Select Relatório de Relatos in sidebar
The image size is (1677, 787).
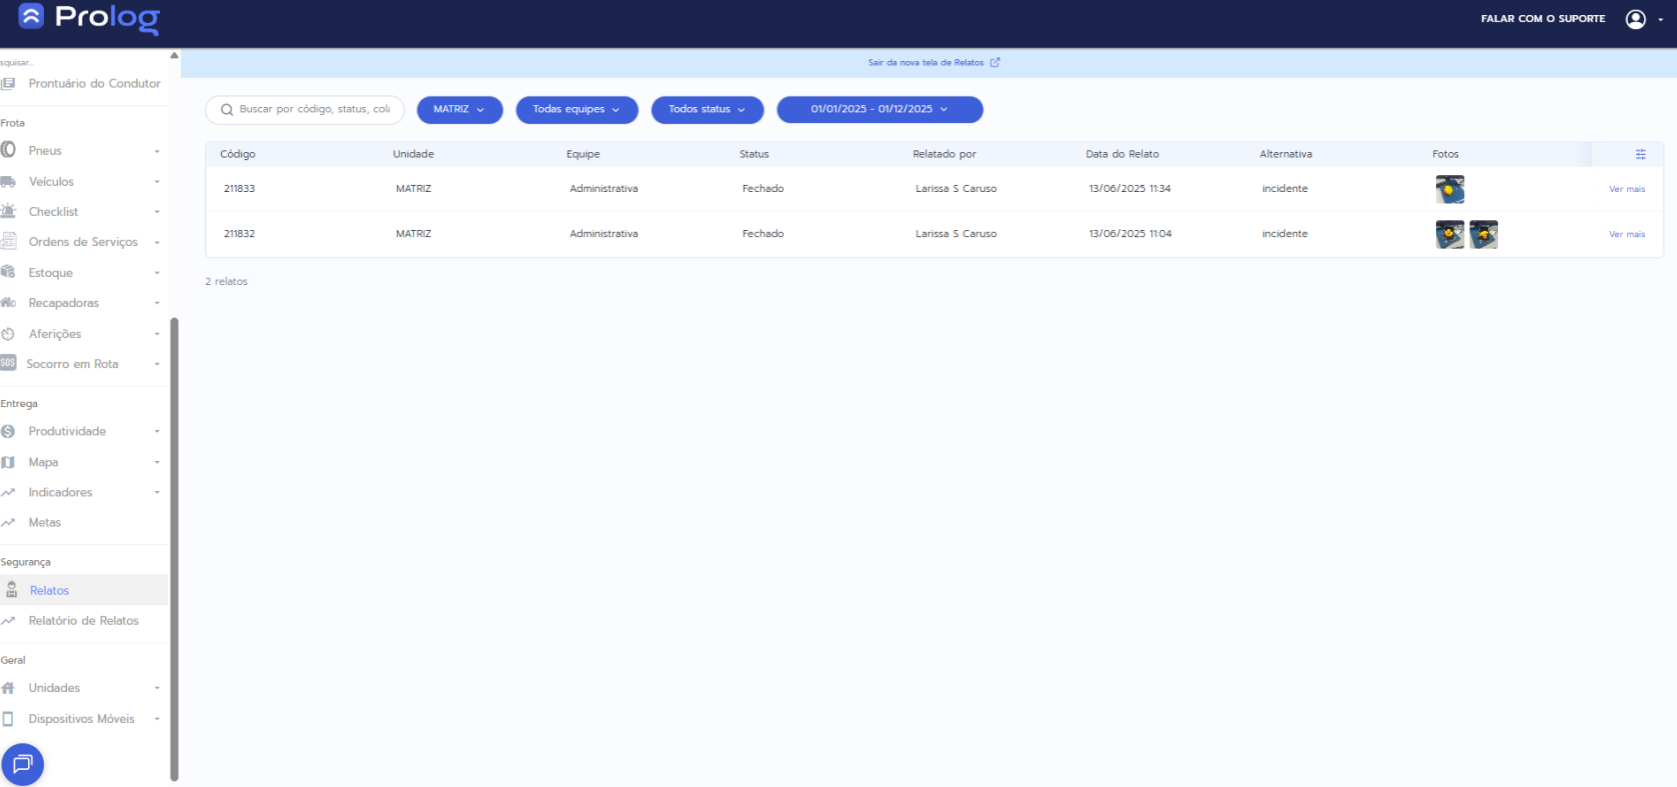pos(84,621)
